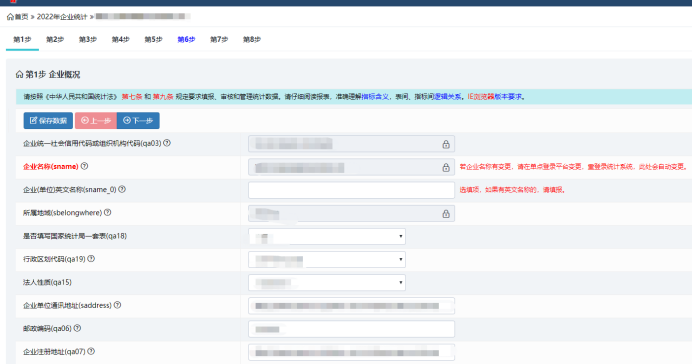Click the 企业单位通讯地址 input field
This screenshot has height=364, width=692.
(351, 306)
